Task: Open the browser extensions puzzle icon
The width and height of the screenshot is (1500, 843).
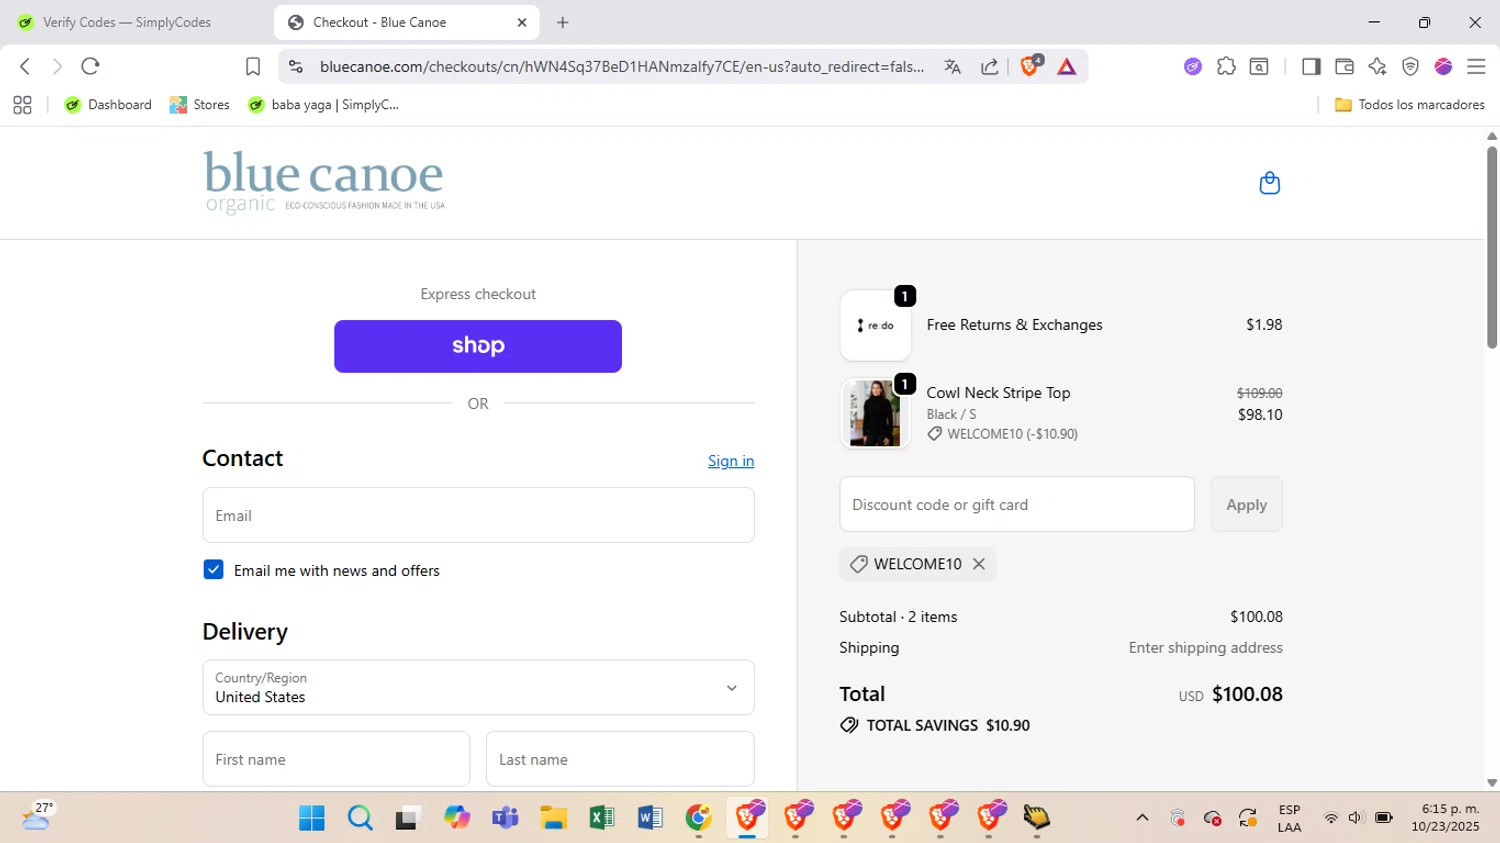Action: tap(1226, 66)
